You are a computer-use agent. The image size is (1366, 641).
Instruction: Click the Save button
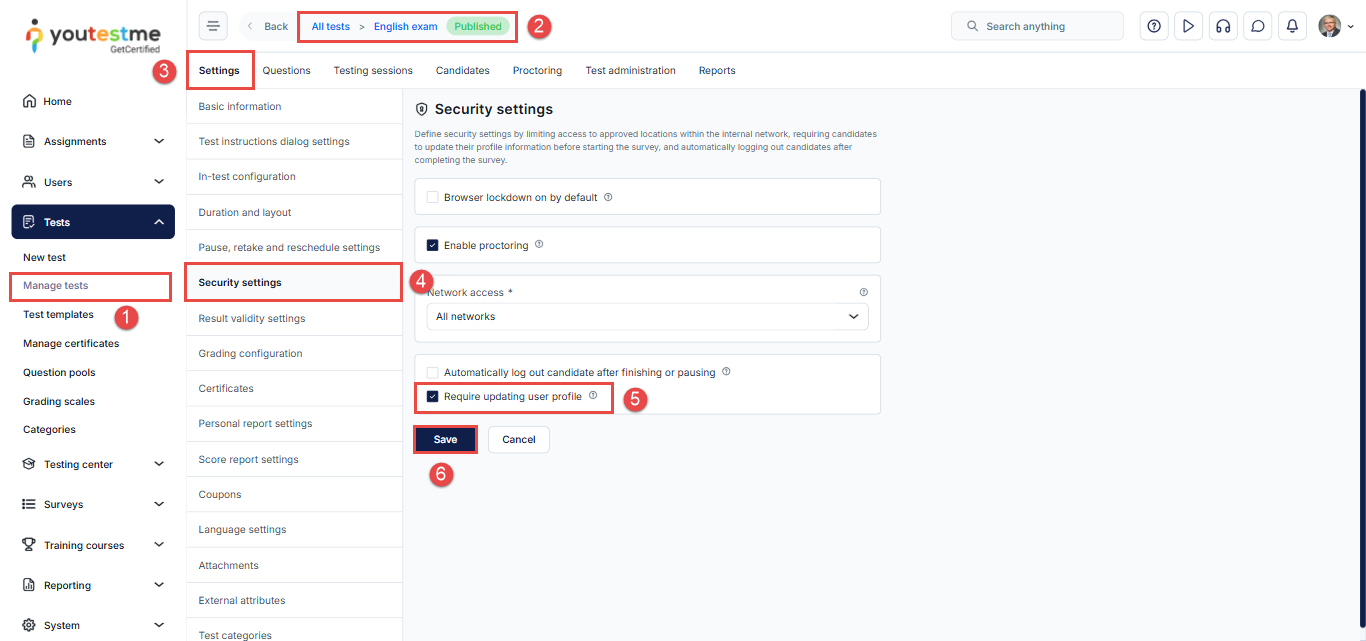(445, 440)
